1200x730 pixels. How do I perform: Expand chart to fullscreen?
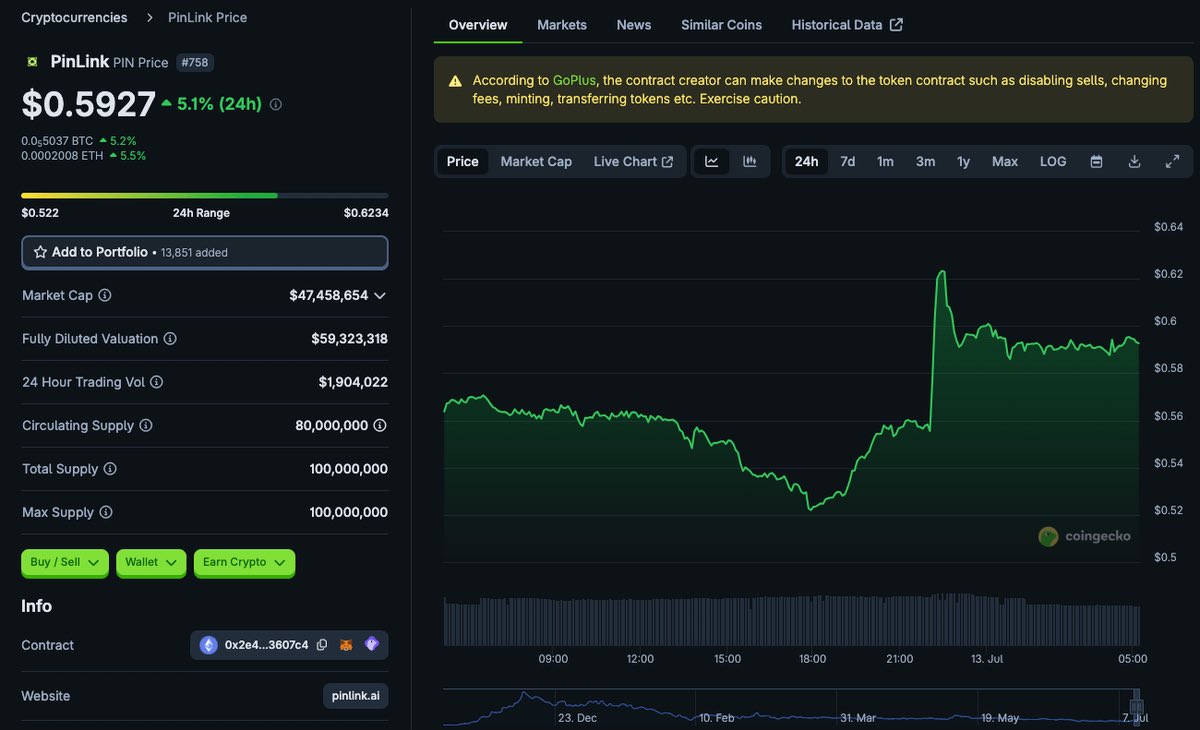(x=1173, y=161)
